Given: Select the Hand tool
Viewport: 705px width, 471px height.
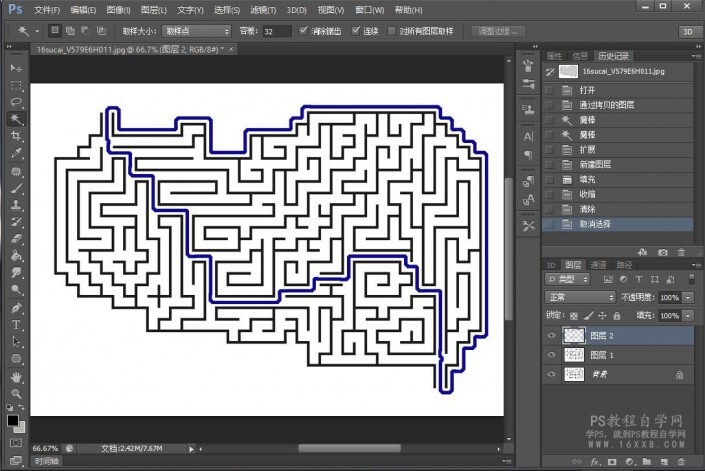Looking at the screenshot, I should click(x=17, y=377).
